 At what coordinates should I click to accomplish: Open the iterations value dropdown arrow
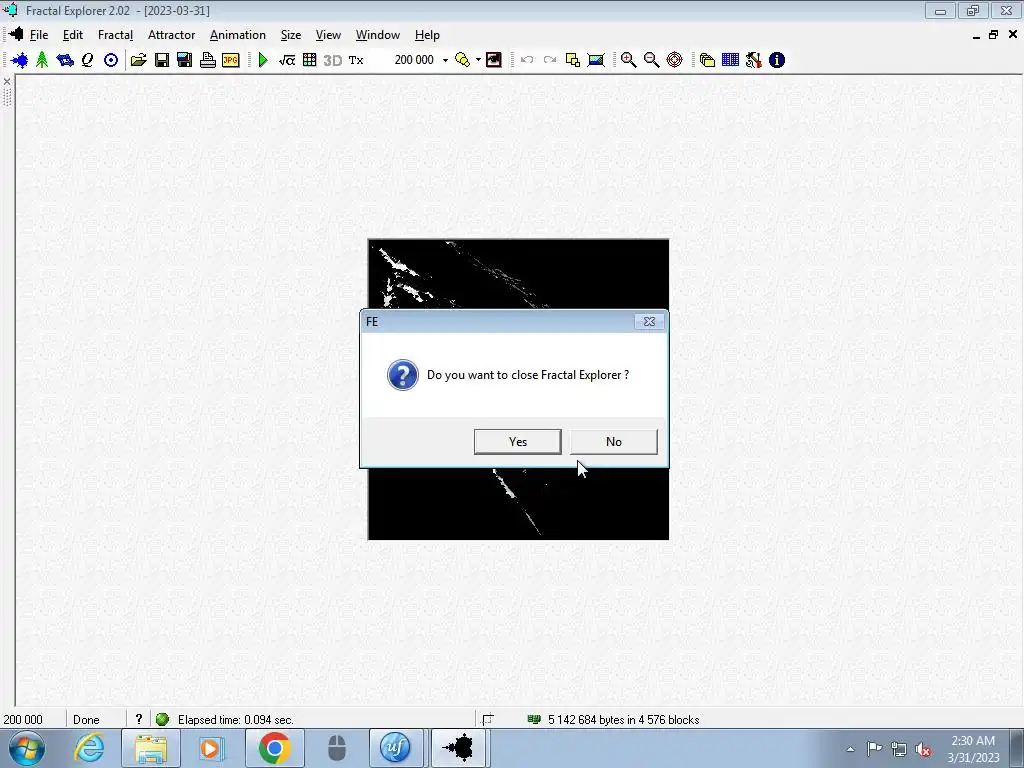click(445, 60)
